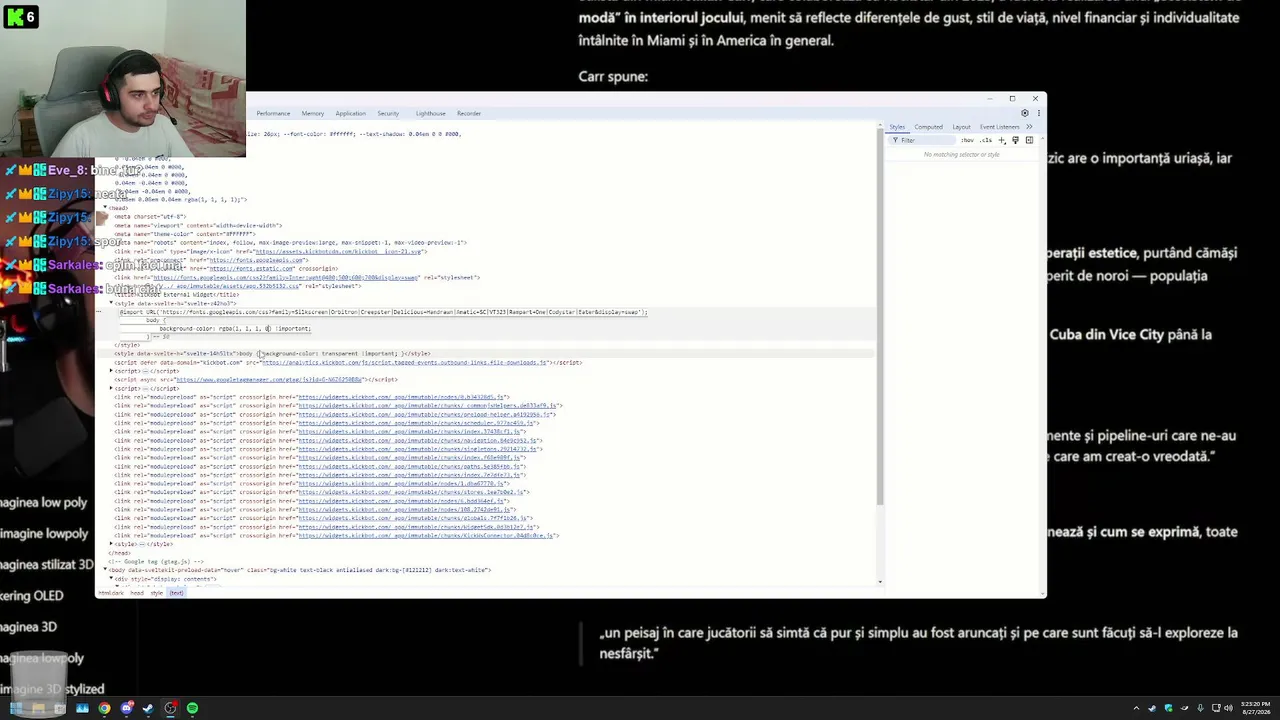Switch to the Event Listeners tab
Viewport: 1280px width, 720px height.
click(999, 127)
